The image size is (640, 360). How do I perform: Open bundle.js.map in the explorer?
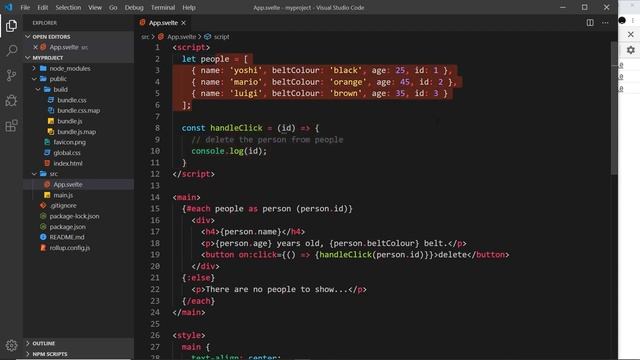[x=76, y=132]
